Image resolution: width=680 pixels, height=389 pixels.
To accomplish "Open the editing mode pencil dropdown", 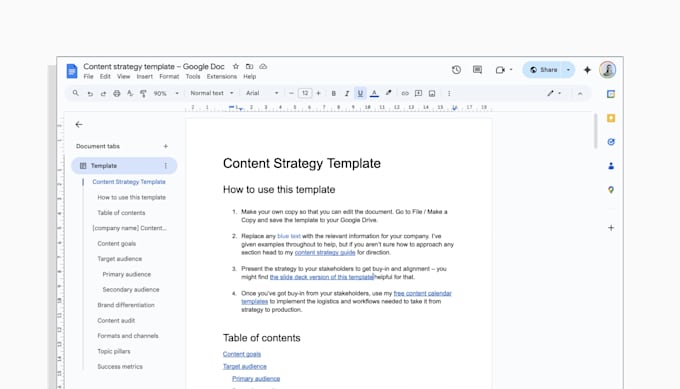I will [554, 93].
